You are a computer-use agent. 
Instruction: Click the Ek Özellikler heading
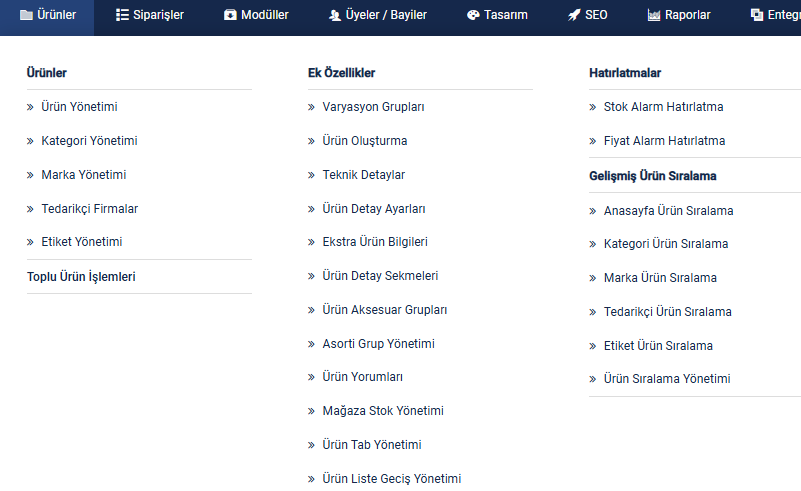tap(342, 73)
